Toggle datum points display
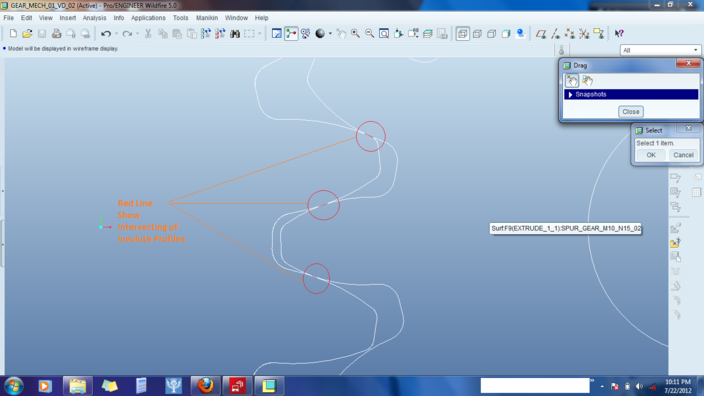 (x=570, y=34)
